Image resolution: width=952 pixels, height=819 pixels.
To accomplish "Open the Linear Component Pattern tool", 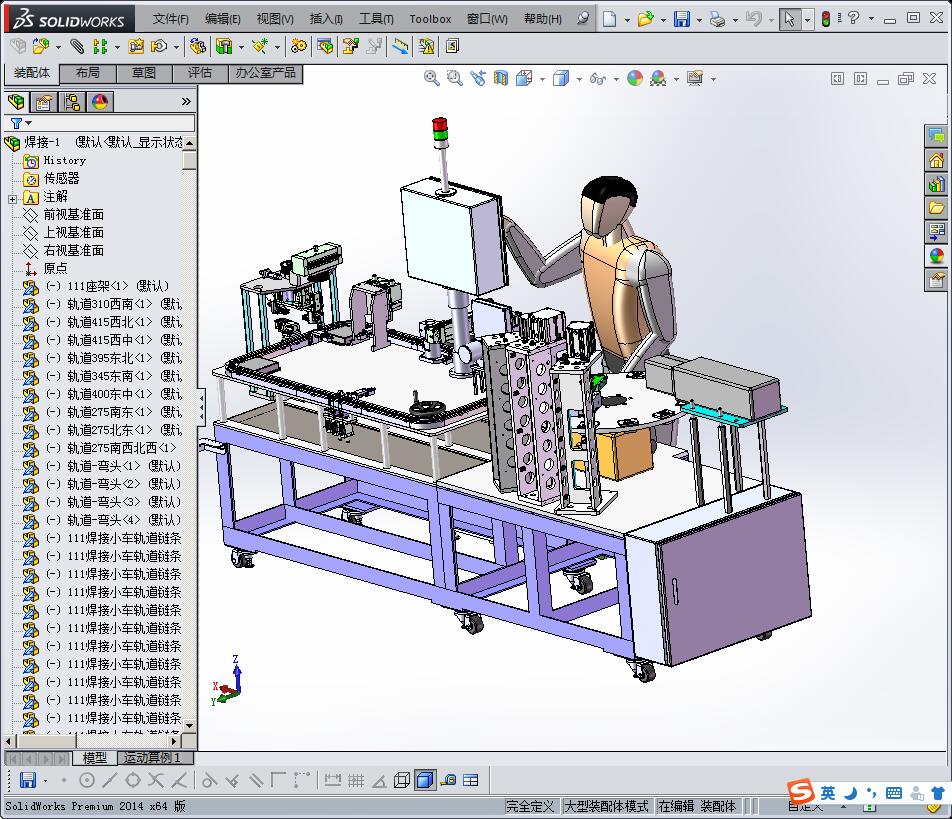I will point(100,46).
